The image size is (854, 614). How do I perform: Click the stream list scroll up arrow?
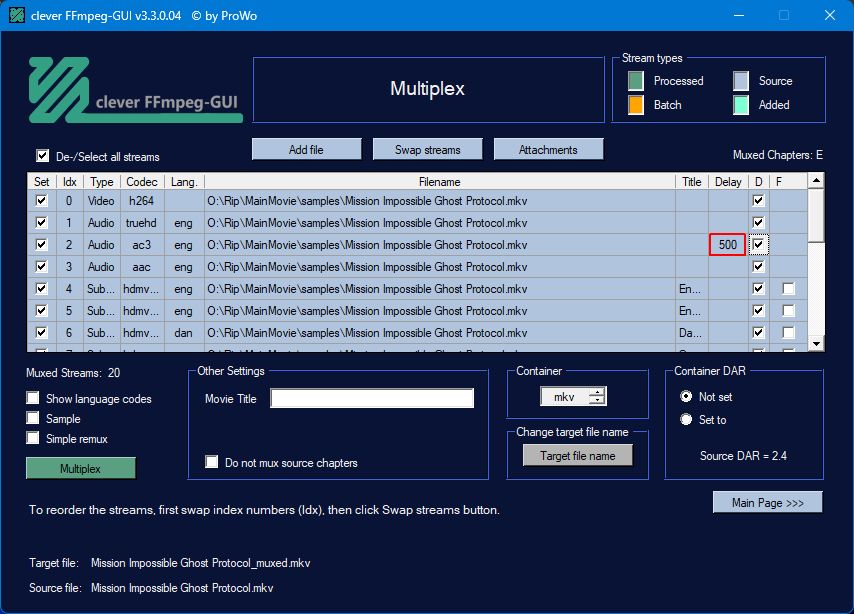tap(816, 180)
